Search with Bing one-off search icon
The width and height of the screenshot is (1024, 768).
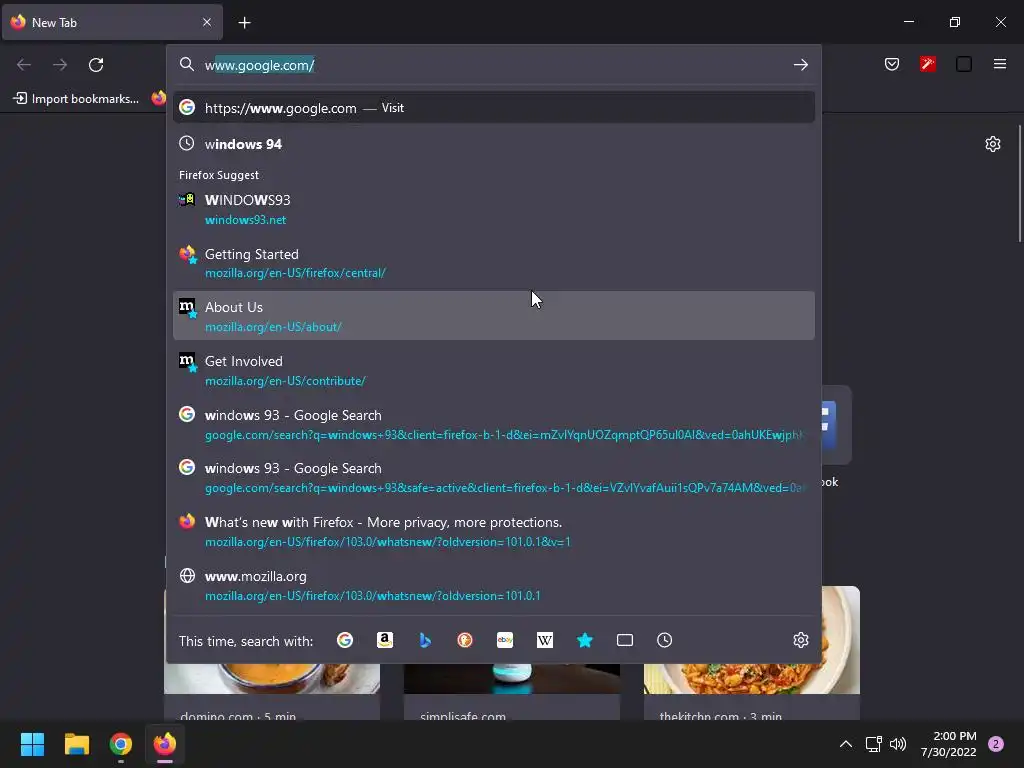click(x=425, y=641)
